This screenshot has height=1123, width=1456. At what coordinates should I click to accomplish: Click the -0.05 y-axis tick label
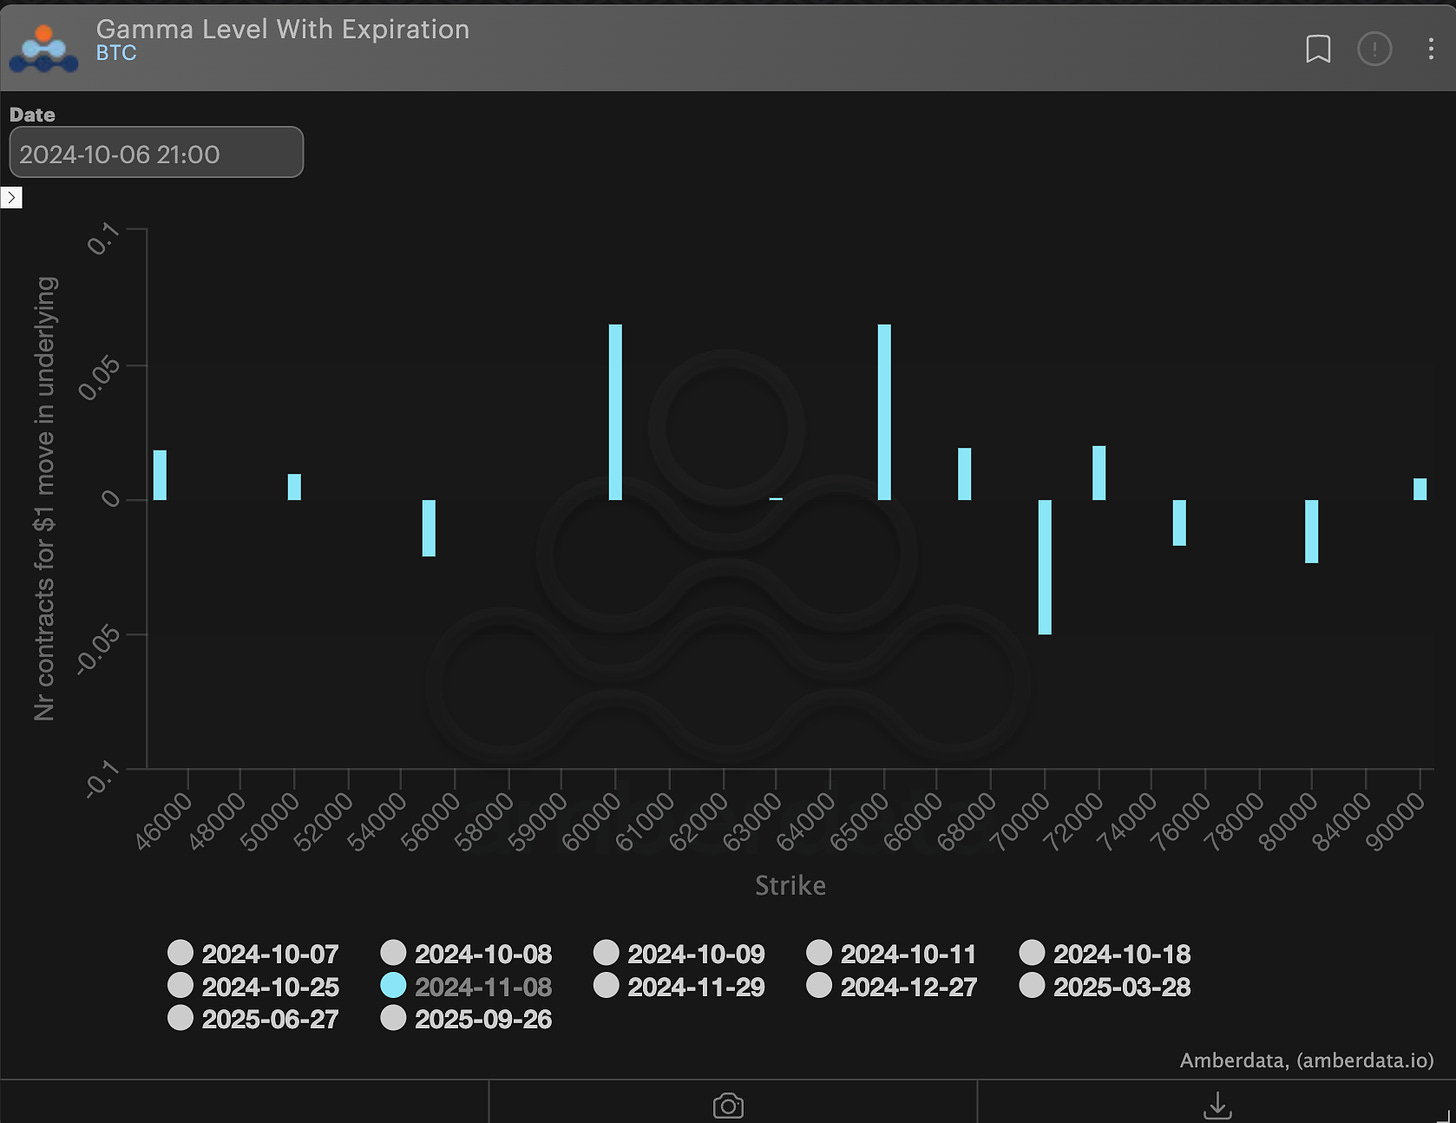pyautogui.click(x=97, y=649)
